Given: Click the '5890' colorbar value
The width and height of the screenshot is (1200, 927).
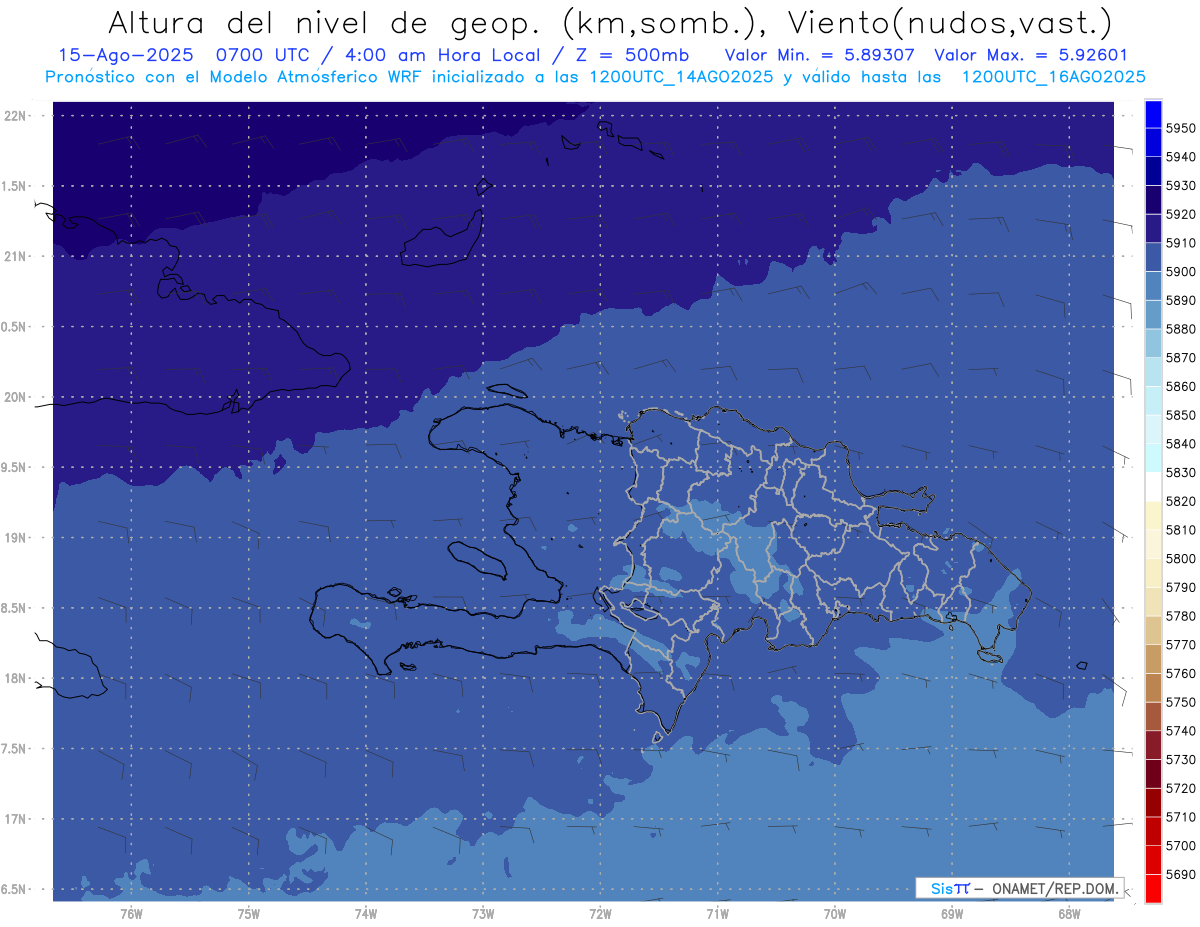Looking at the screenshot, I should coord(1181,300).
